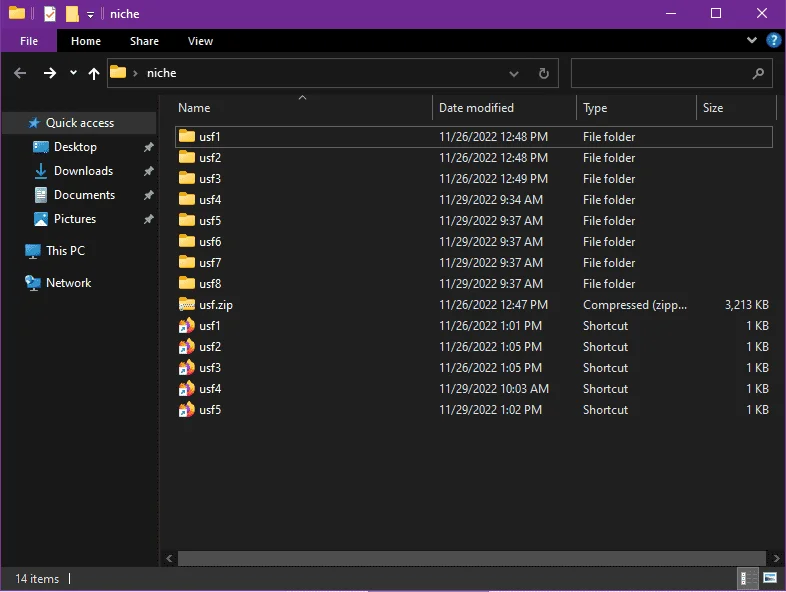Viewport: 786px width, 592px height.
Task: Click the pin icon next to Desktop
Action: click(148, 147)
